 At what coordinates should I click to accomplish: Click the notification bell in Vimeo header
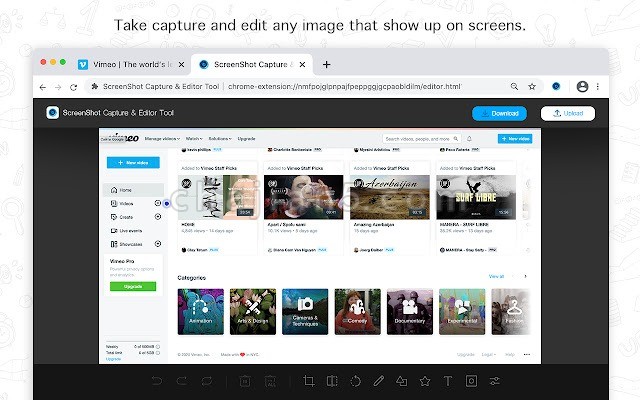click(x=469, y=139)
